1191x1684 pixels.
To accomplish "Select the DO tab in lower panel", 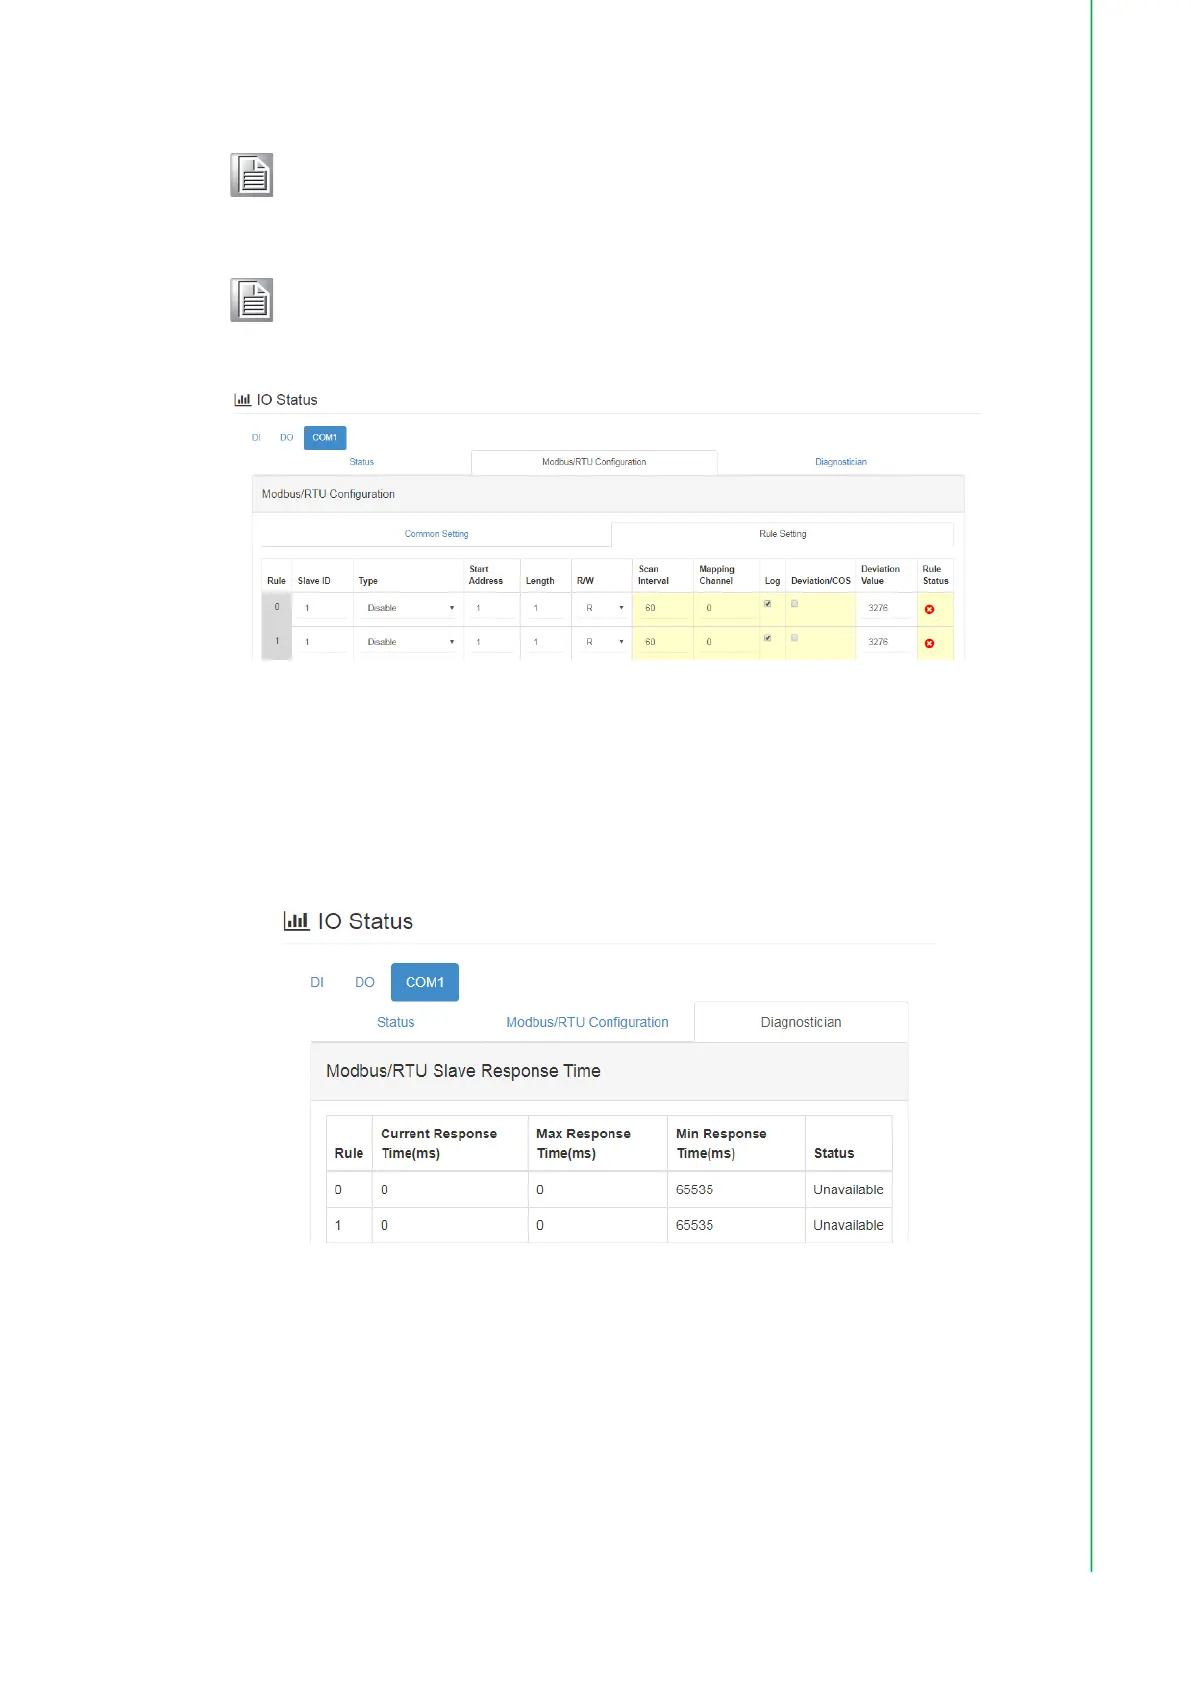I will click(x=365, y=982).
